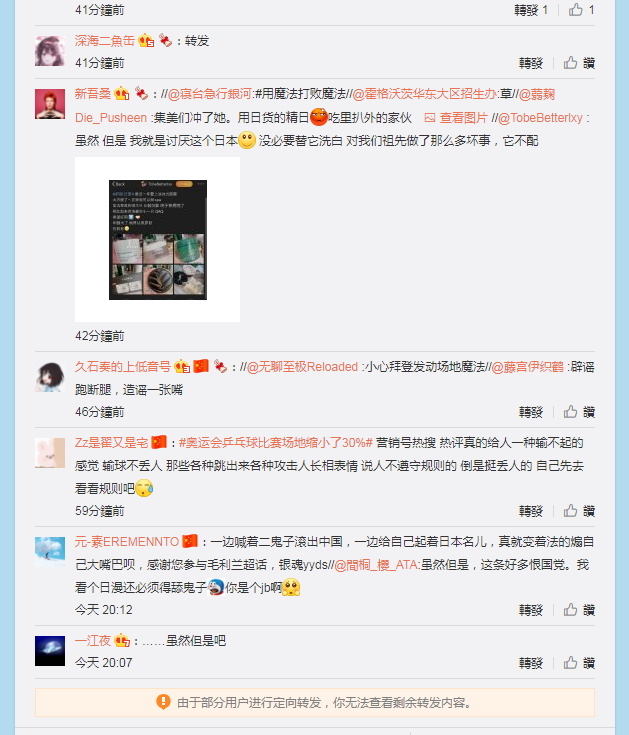The height and width of the screenshot is (735, 629).
Task: Like the 深海二魚缶 repost with thumbs-up
Action: pyautogui.click(x=579, y=63)
